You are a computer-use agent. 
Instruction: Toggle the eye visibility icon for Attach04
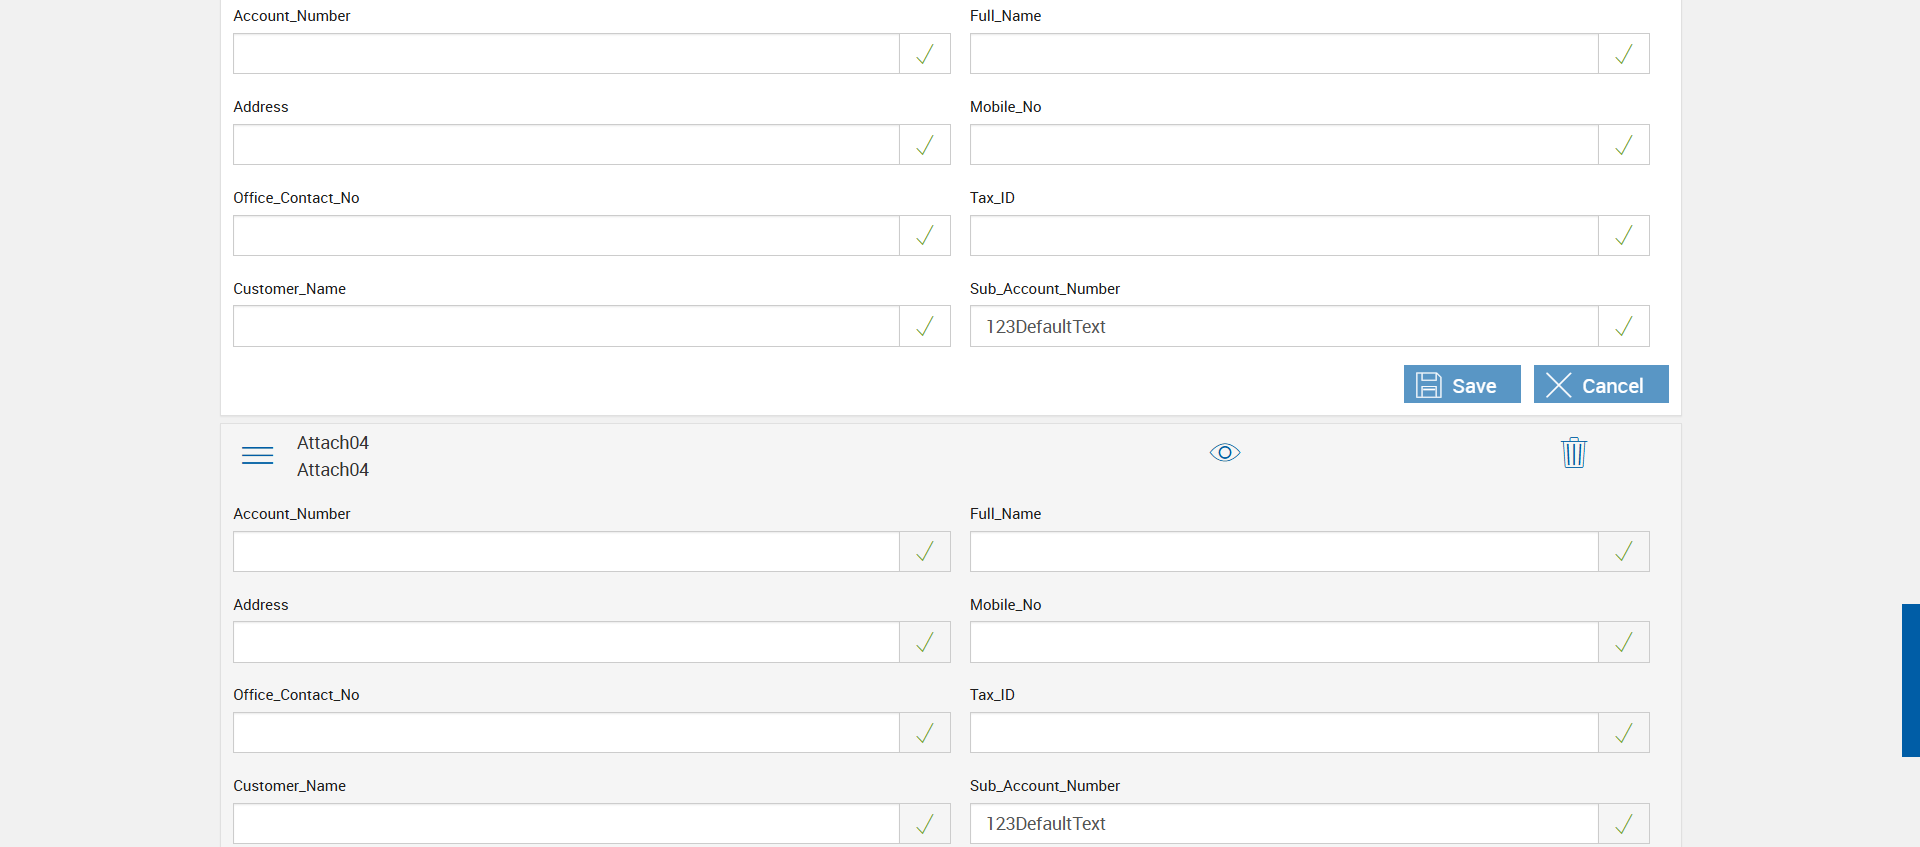(1224, 453)
